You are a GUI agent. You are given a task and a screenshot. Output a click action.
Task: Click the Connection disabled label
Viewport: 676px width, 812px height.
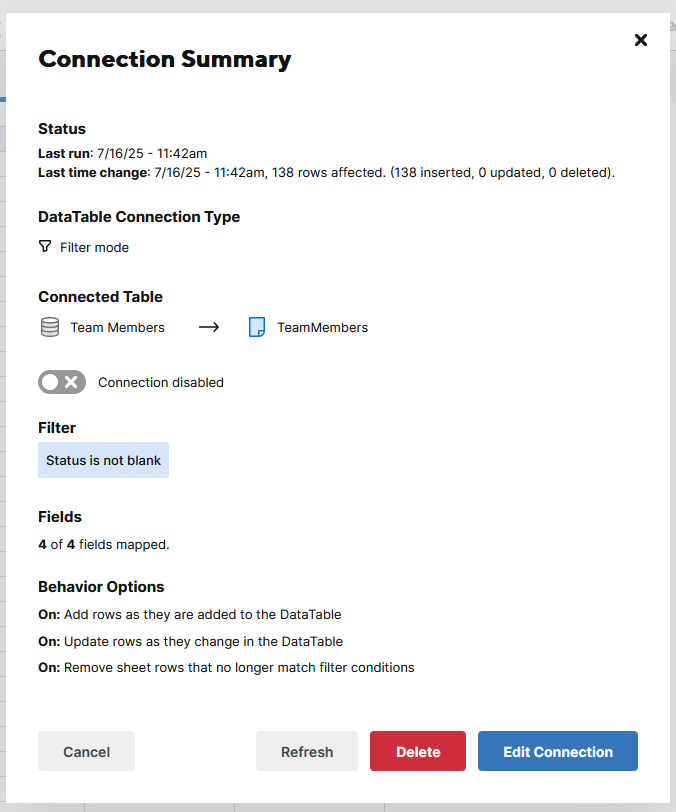tap(161, 383)
